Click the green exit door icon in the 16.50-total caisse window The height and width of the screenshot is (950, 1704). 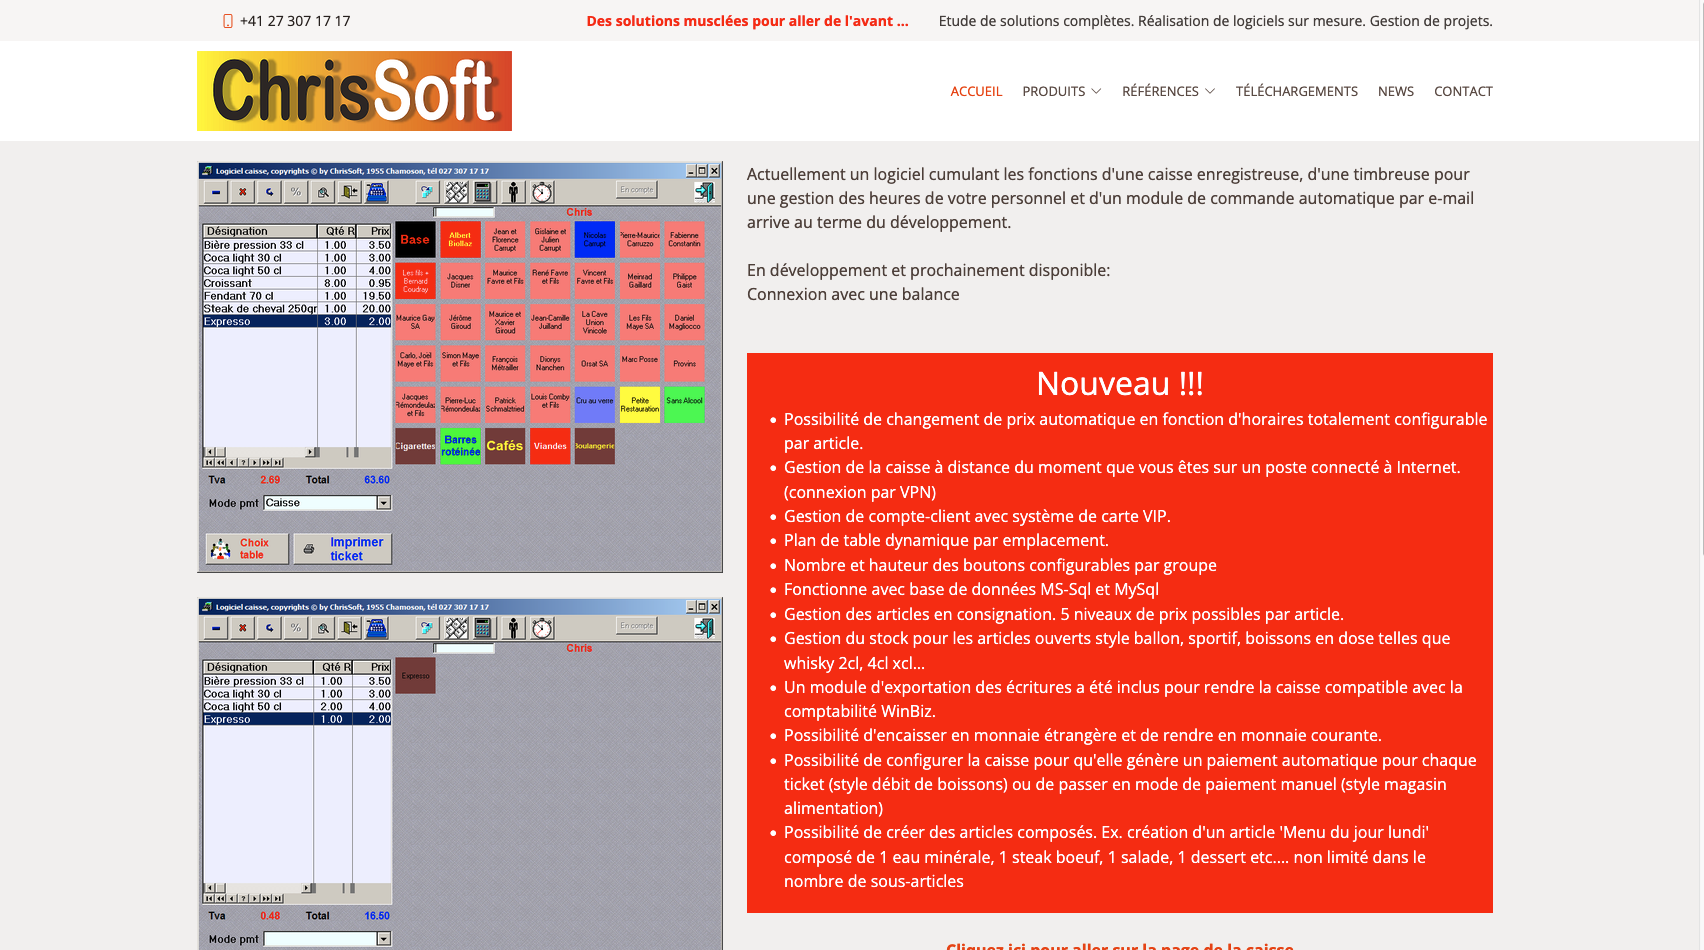[705, 628]
